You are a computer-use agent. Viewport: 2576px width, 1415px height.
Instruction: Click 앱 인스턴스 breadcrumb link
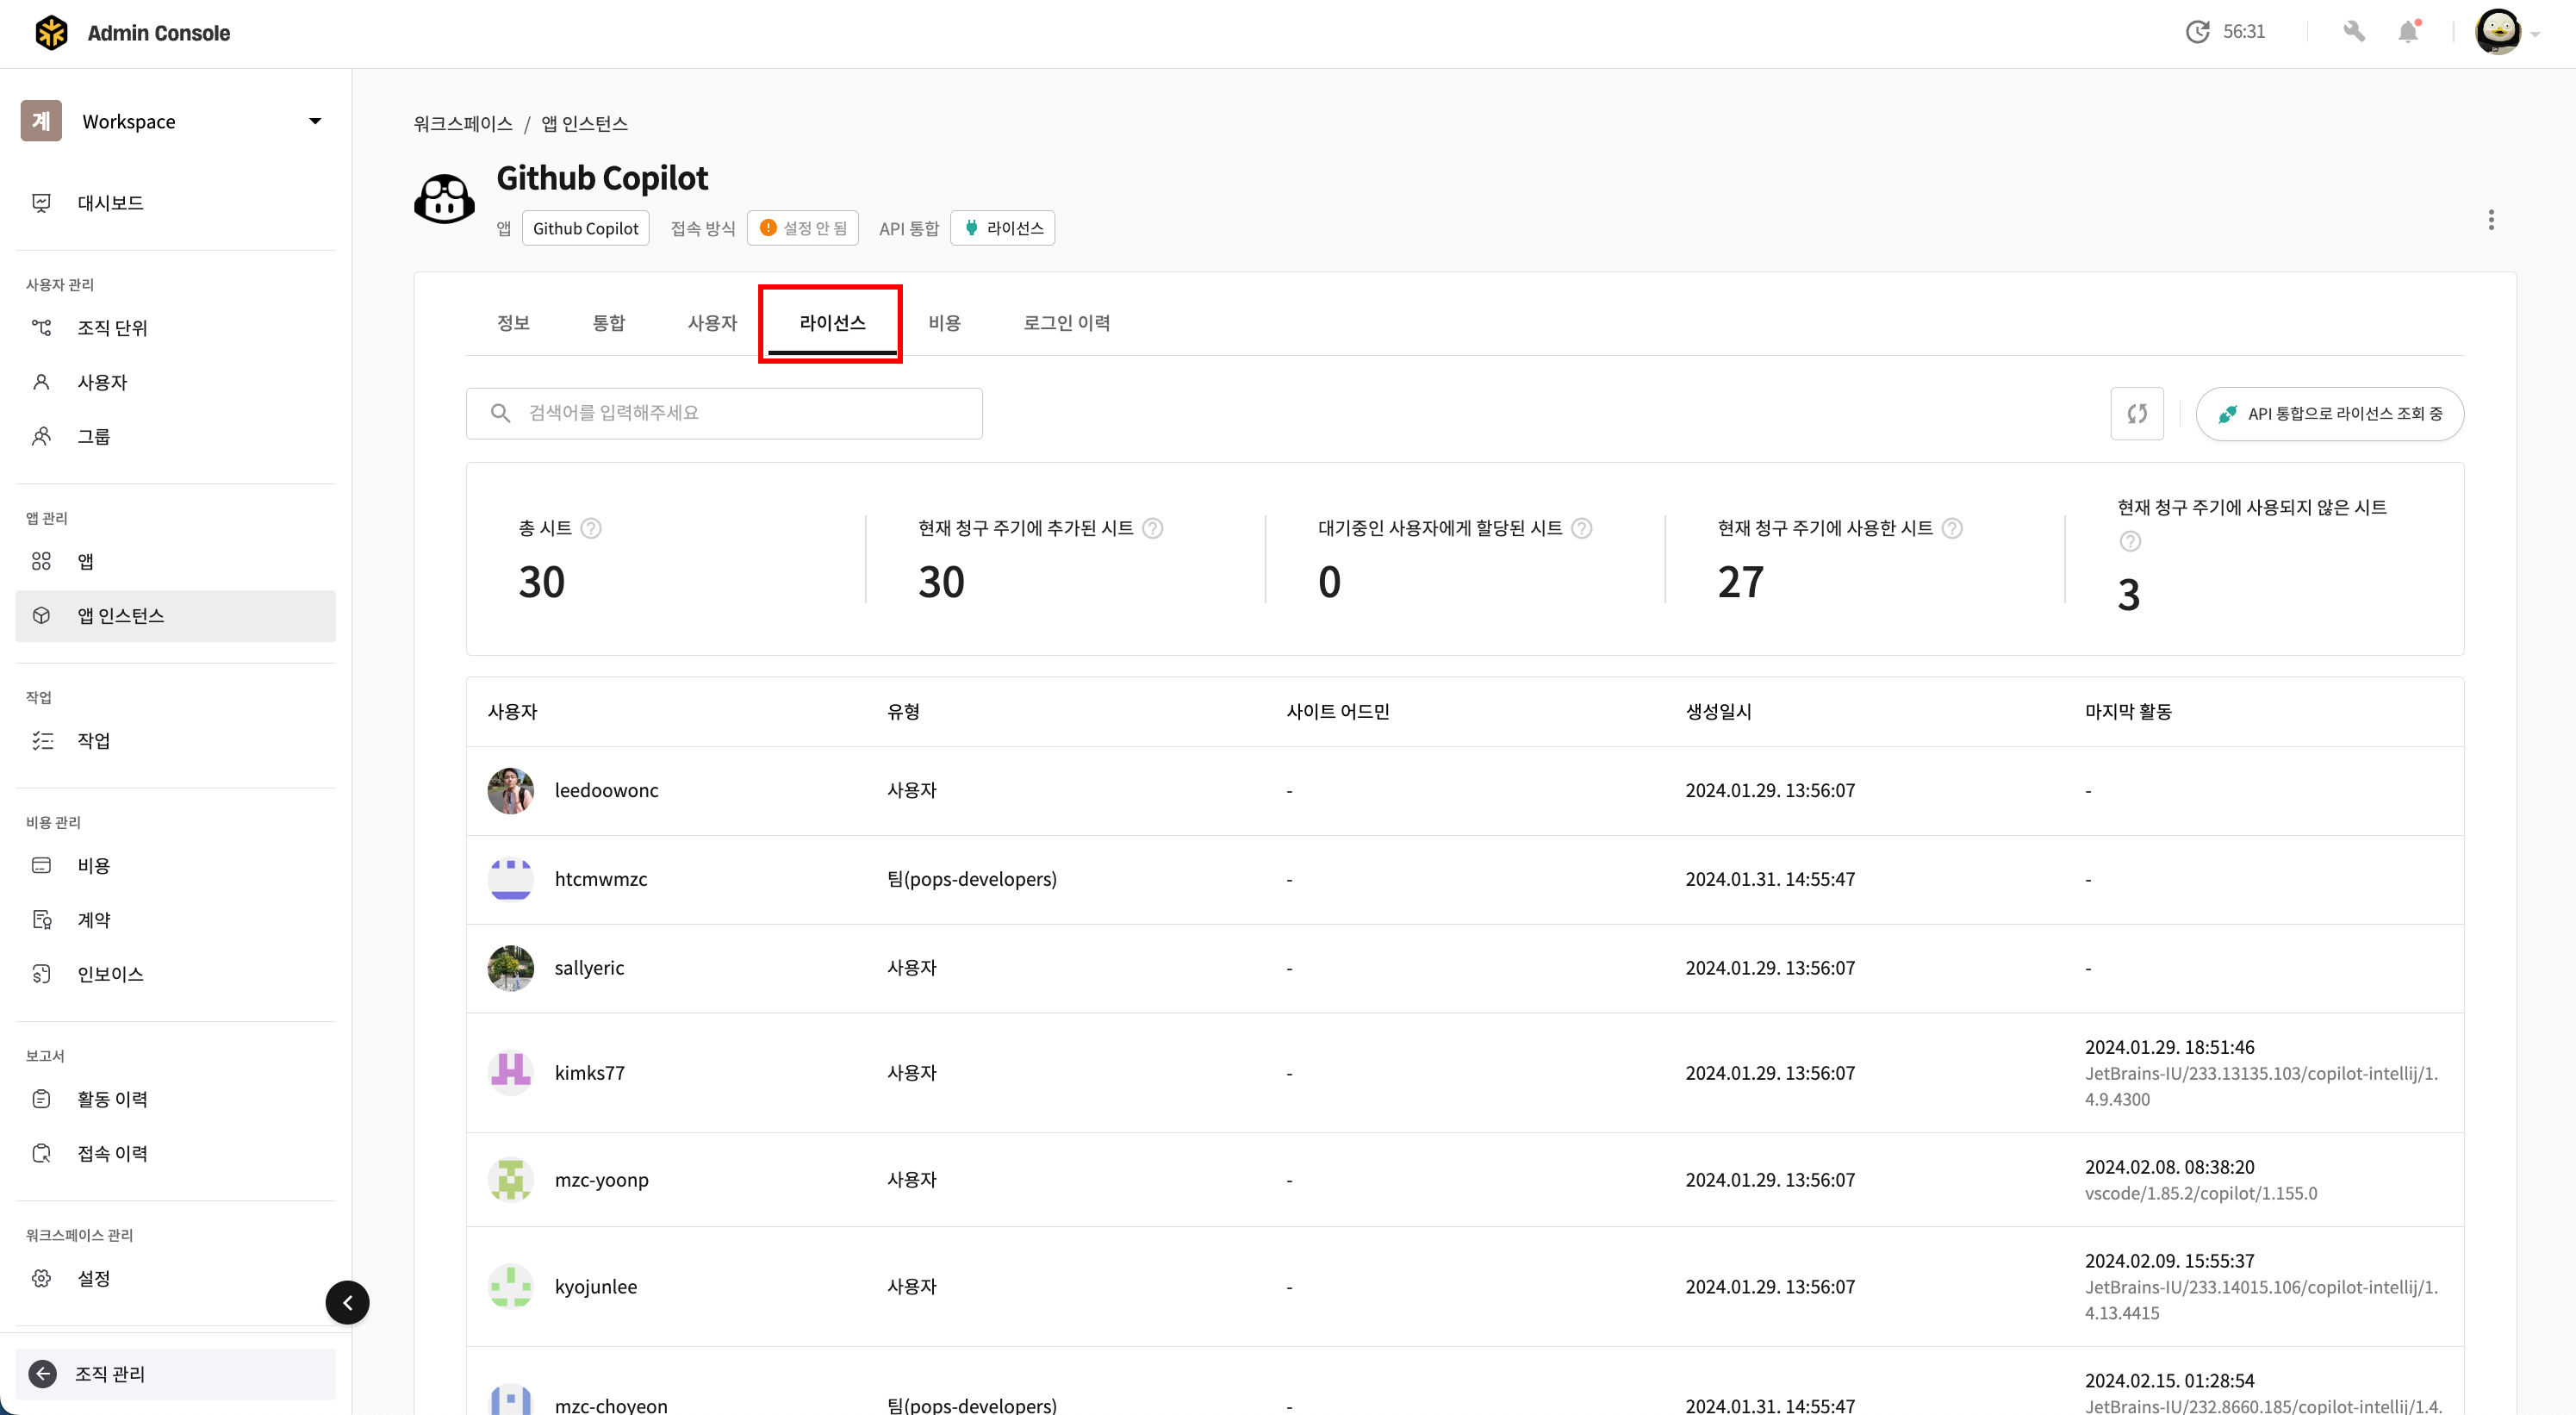point(585,124)
